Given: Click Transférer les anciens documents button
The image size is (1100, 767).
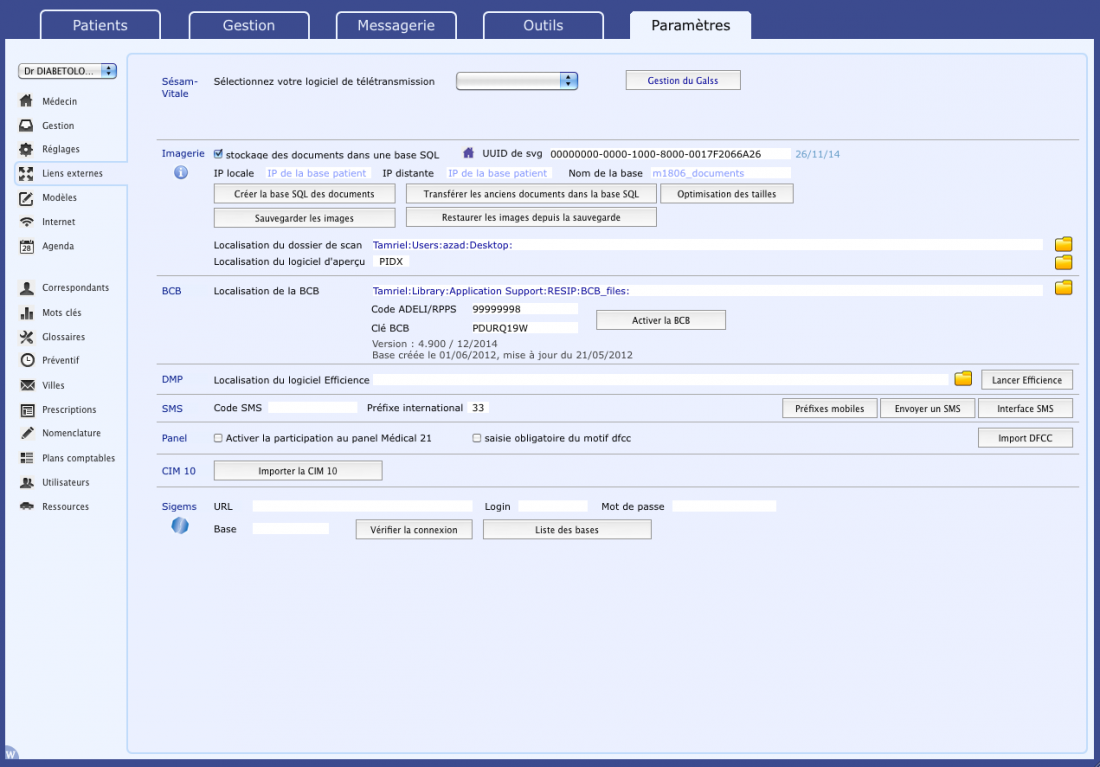Looking at the screenshot, I should [x=531, y=194].
